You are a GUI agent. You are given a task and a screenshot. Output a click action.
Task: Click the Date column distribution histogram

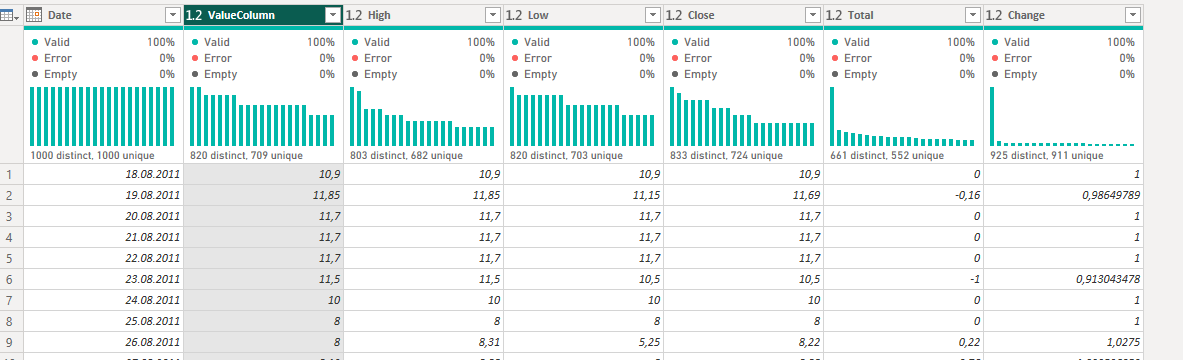click(103, 116)
